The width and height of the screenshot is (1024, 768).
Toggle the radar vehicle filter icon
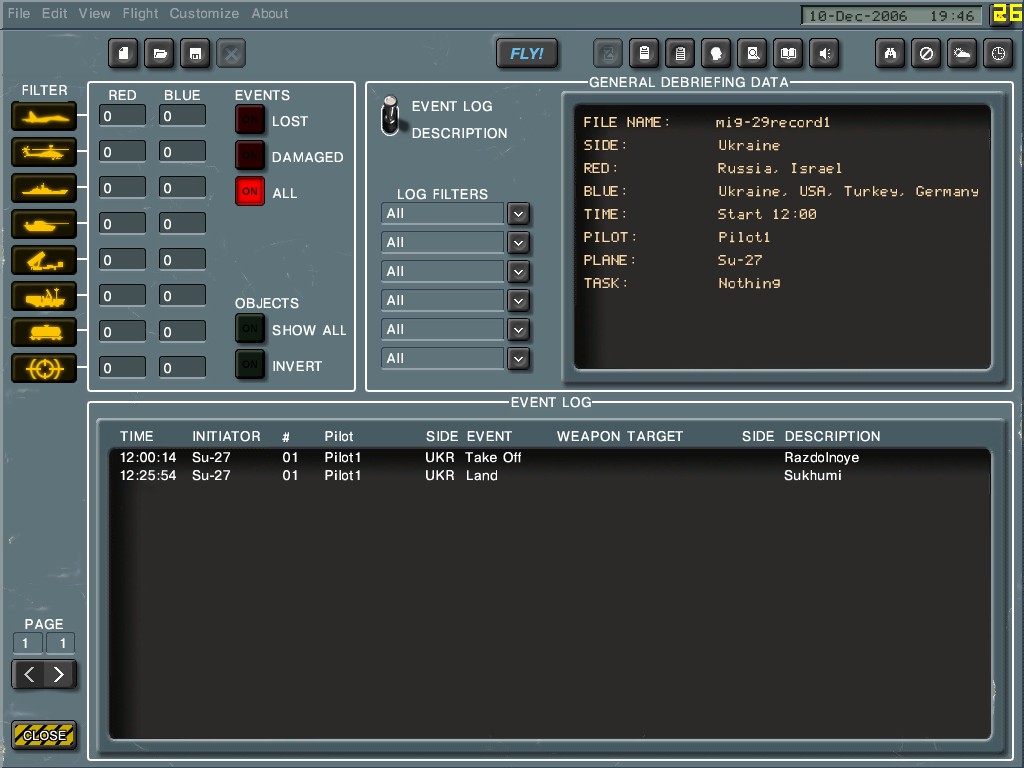(x=44, y=297)
